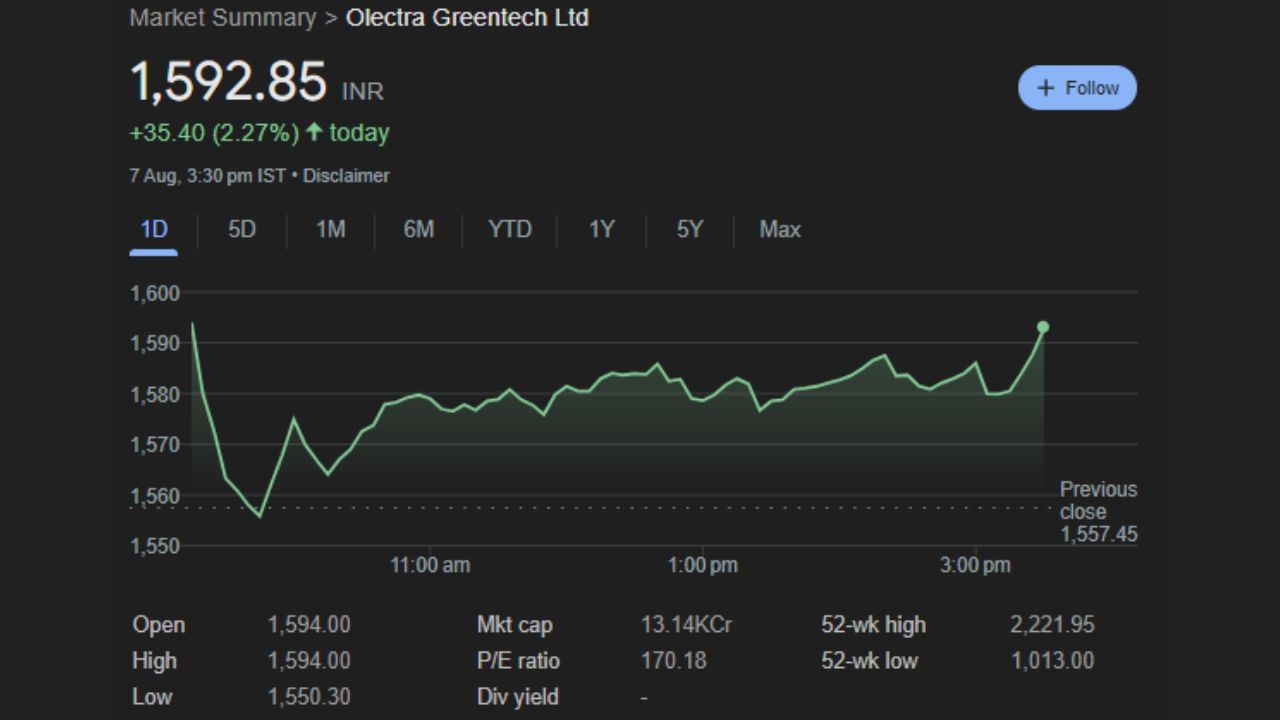This screenshot has width=1280, height=720.
Task: Click the High label
Action: tap(154, 661)
